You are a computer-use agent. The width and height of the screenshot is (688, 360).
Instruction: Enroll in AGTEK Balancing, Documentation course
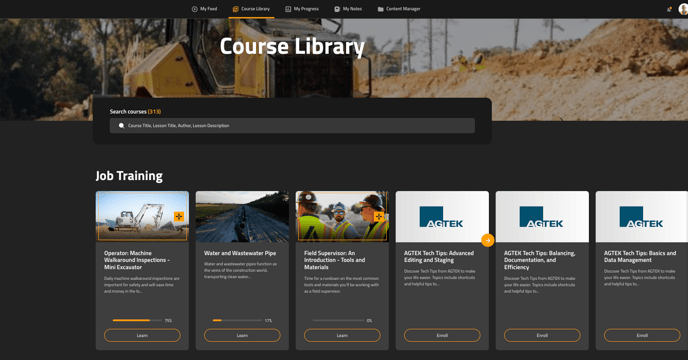tap(542, 335)
